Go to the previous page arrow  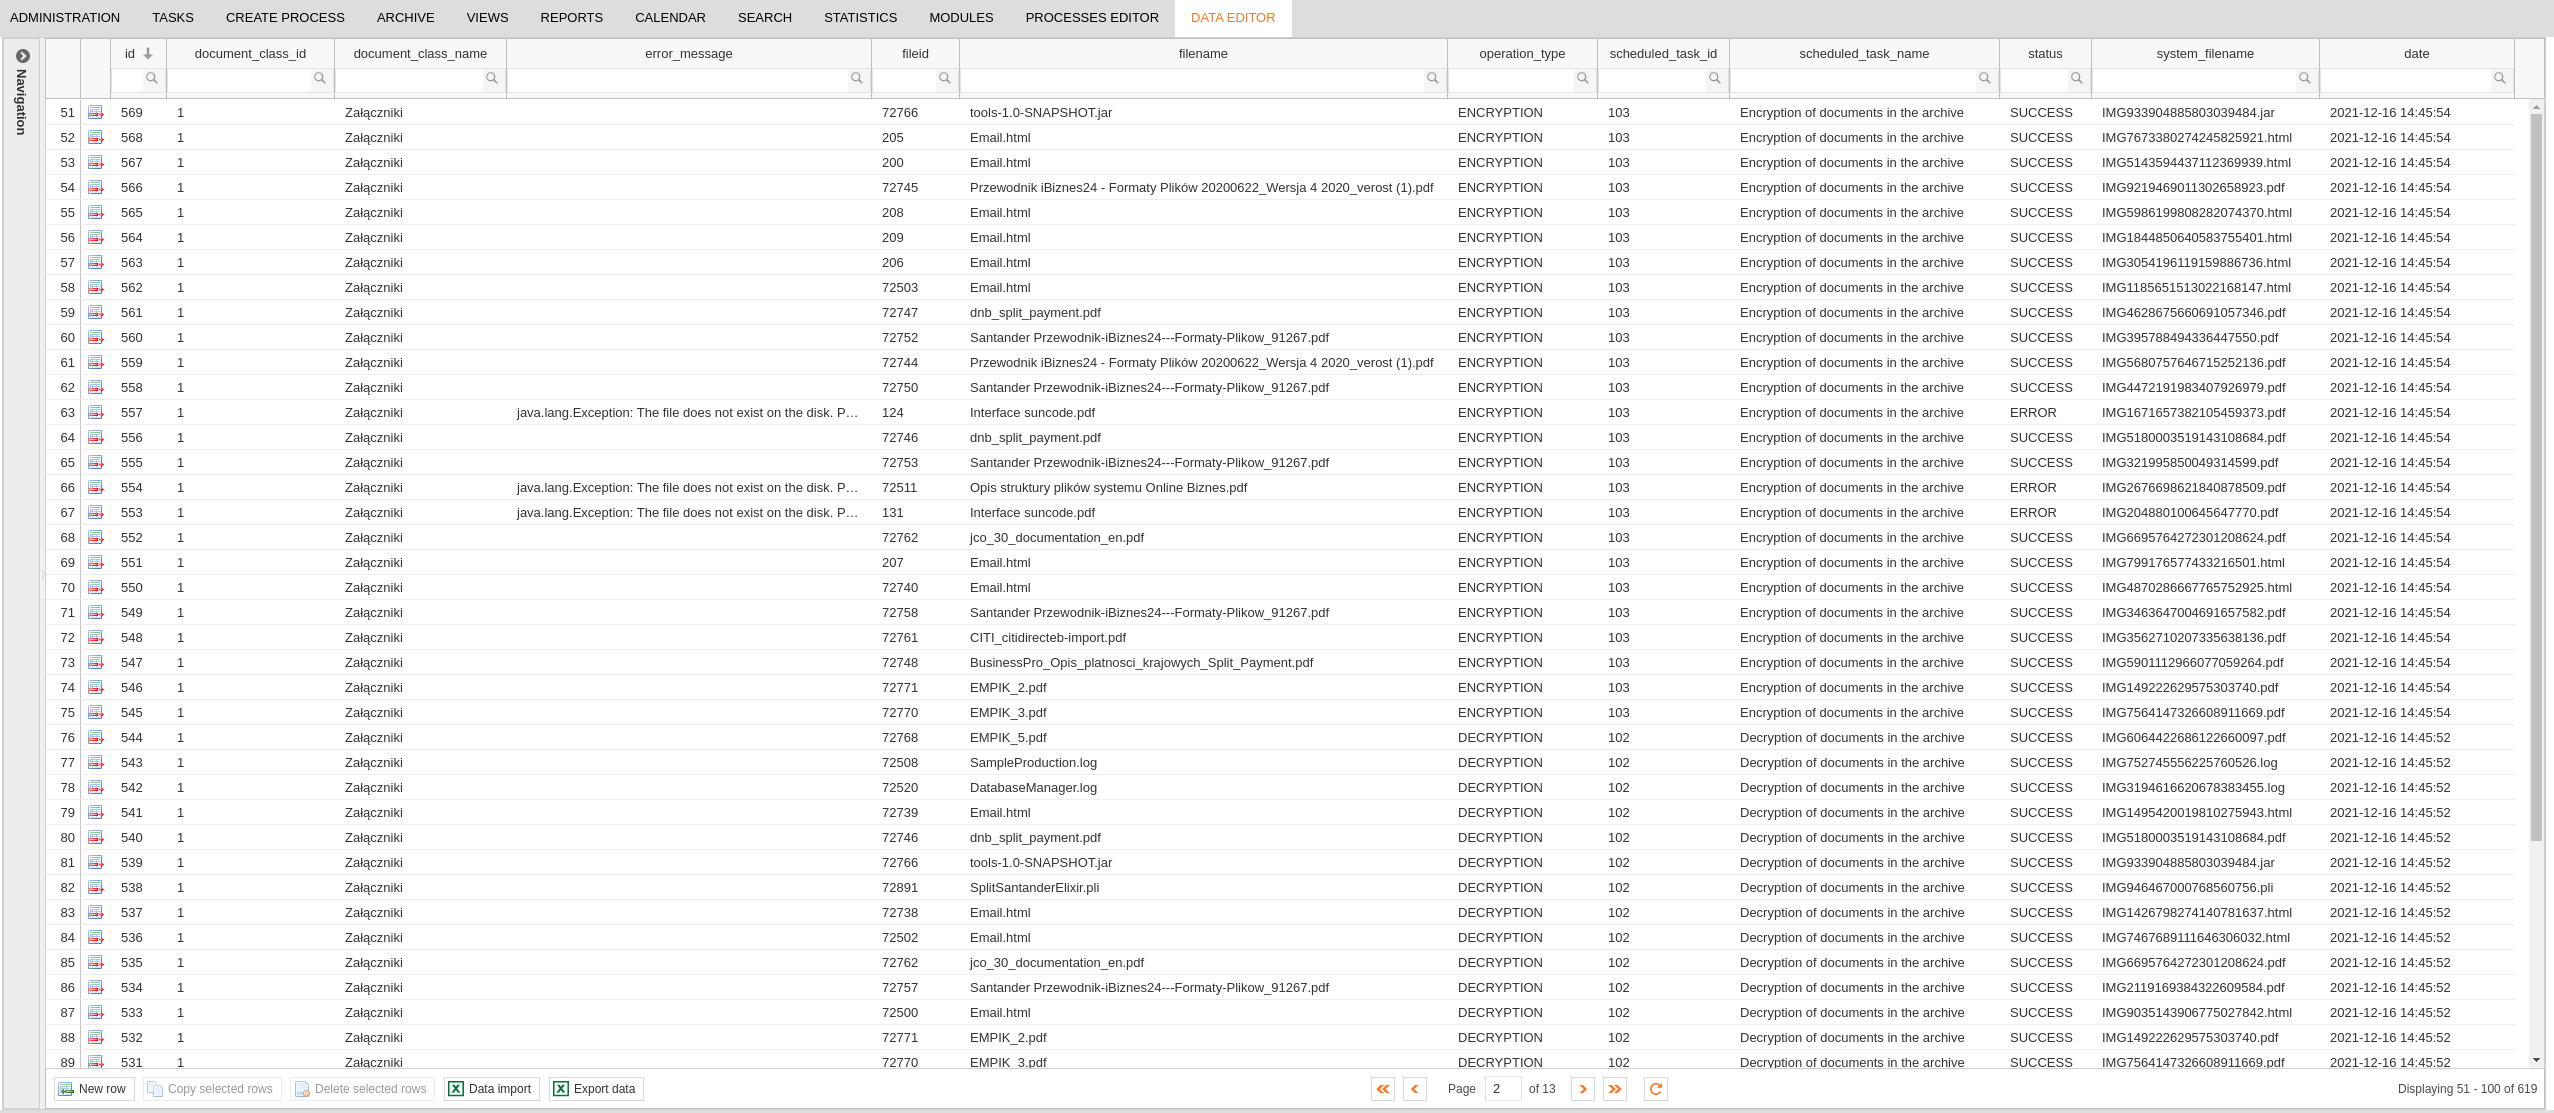point(1415,1089)
